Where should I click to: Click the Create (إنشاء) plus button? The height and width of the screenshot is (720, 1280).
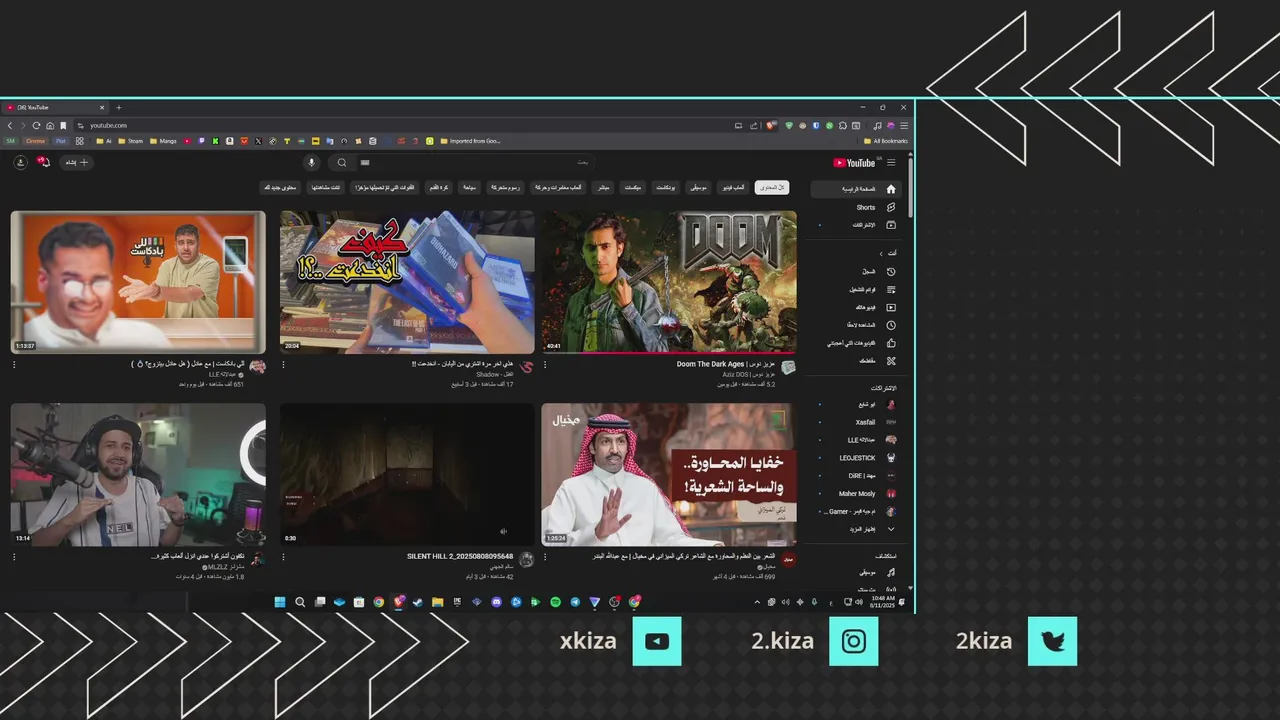[77, 162]
